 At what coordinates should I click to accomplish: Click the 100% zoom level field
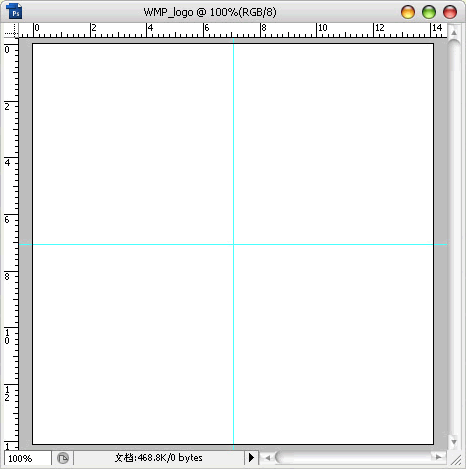[27, 458]
